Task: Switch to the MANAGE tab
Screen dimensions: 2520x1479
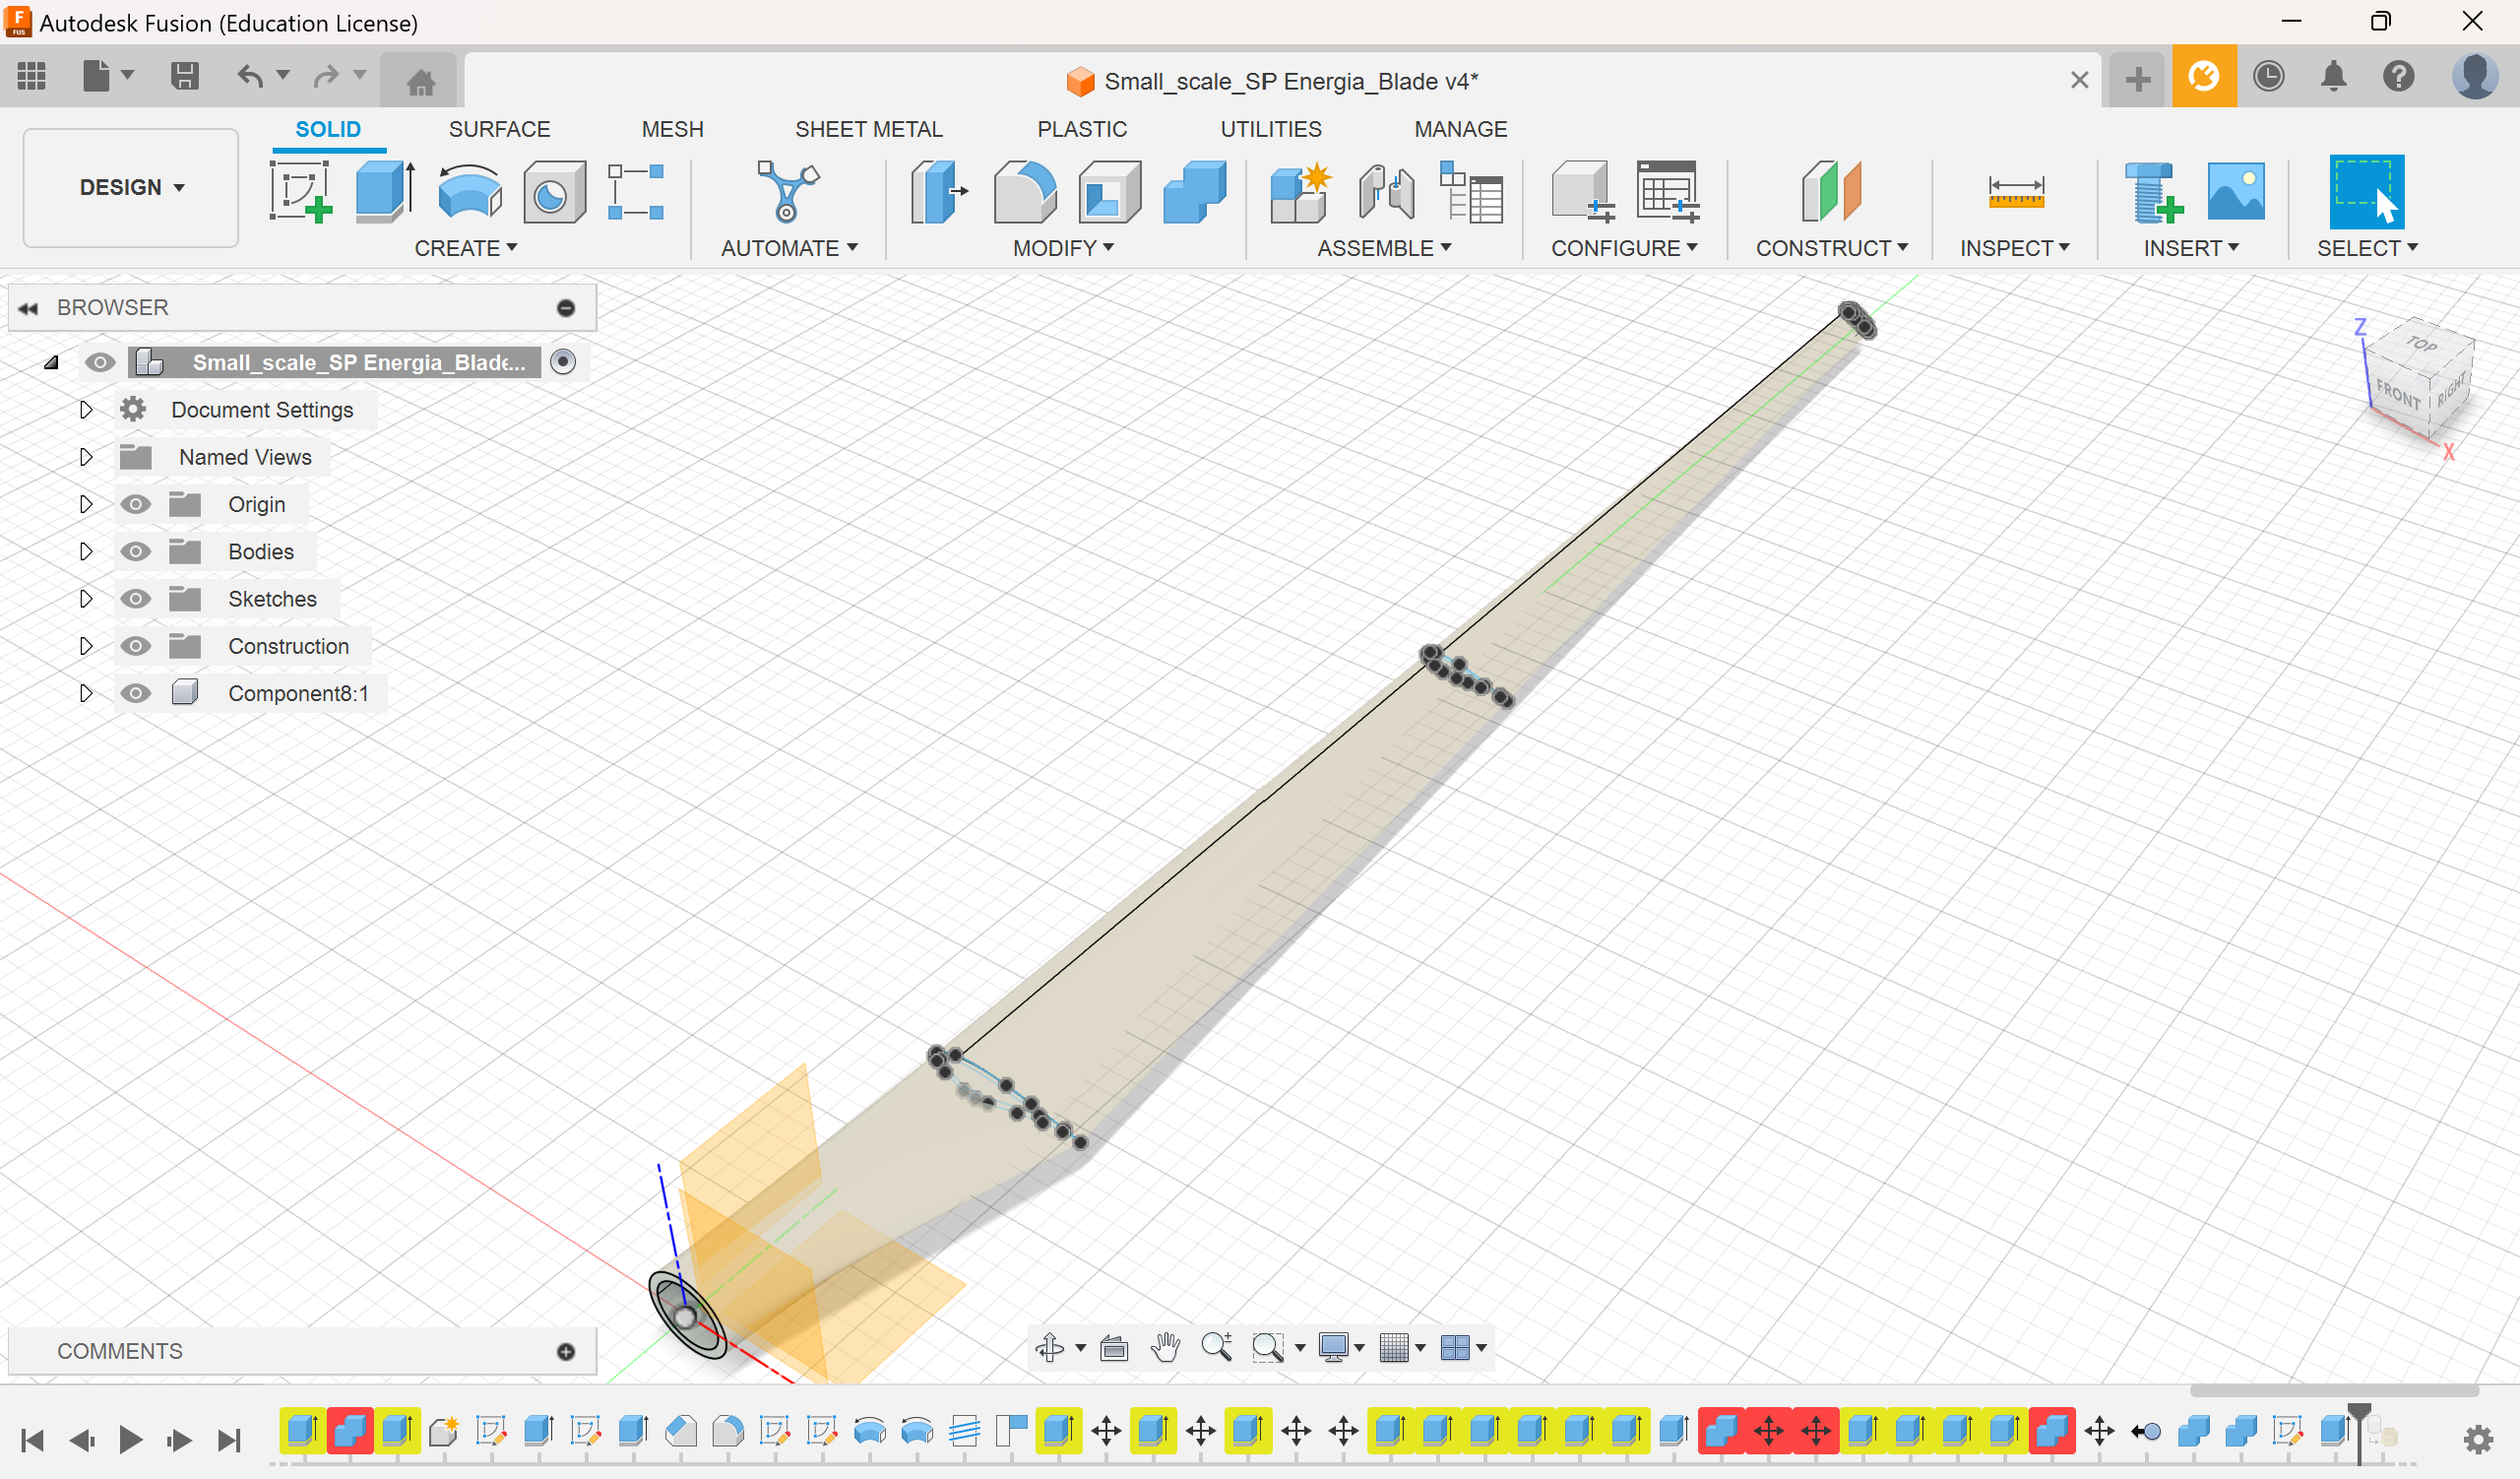Action: 1460,129
